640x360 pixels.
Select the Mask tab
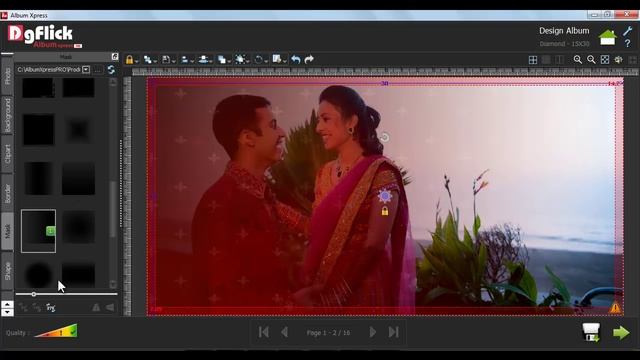click(x=7, y=231)
